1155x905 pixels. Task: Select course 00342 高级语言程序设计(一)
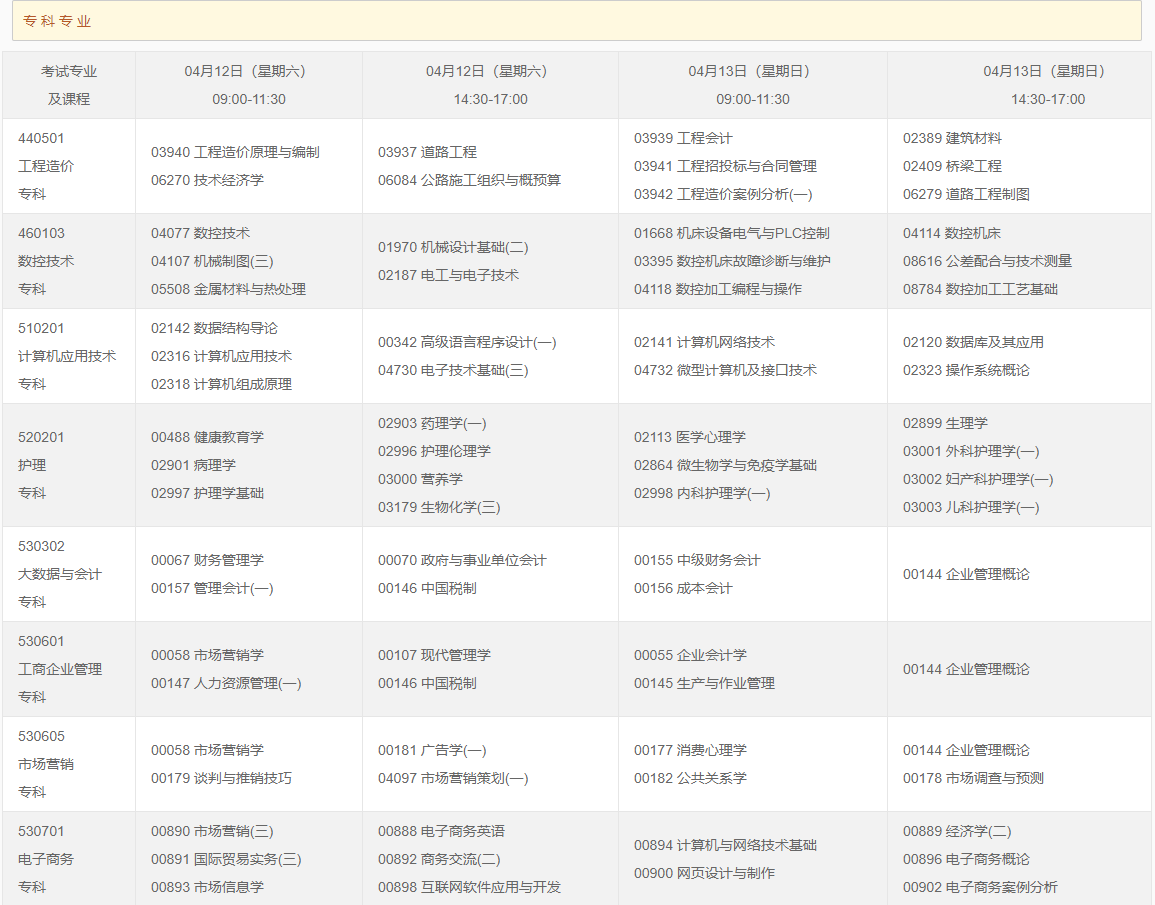click(467, 342)
